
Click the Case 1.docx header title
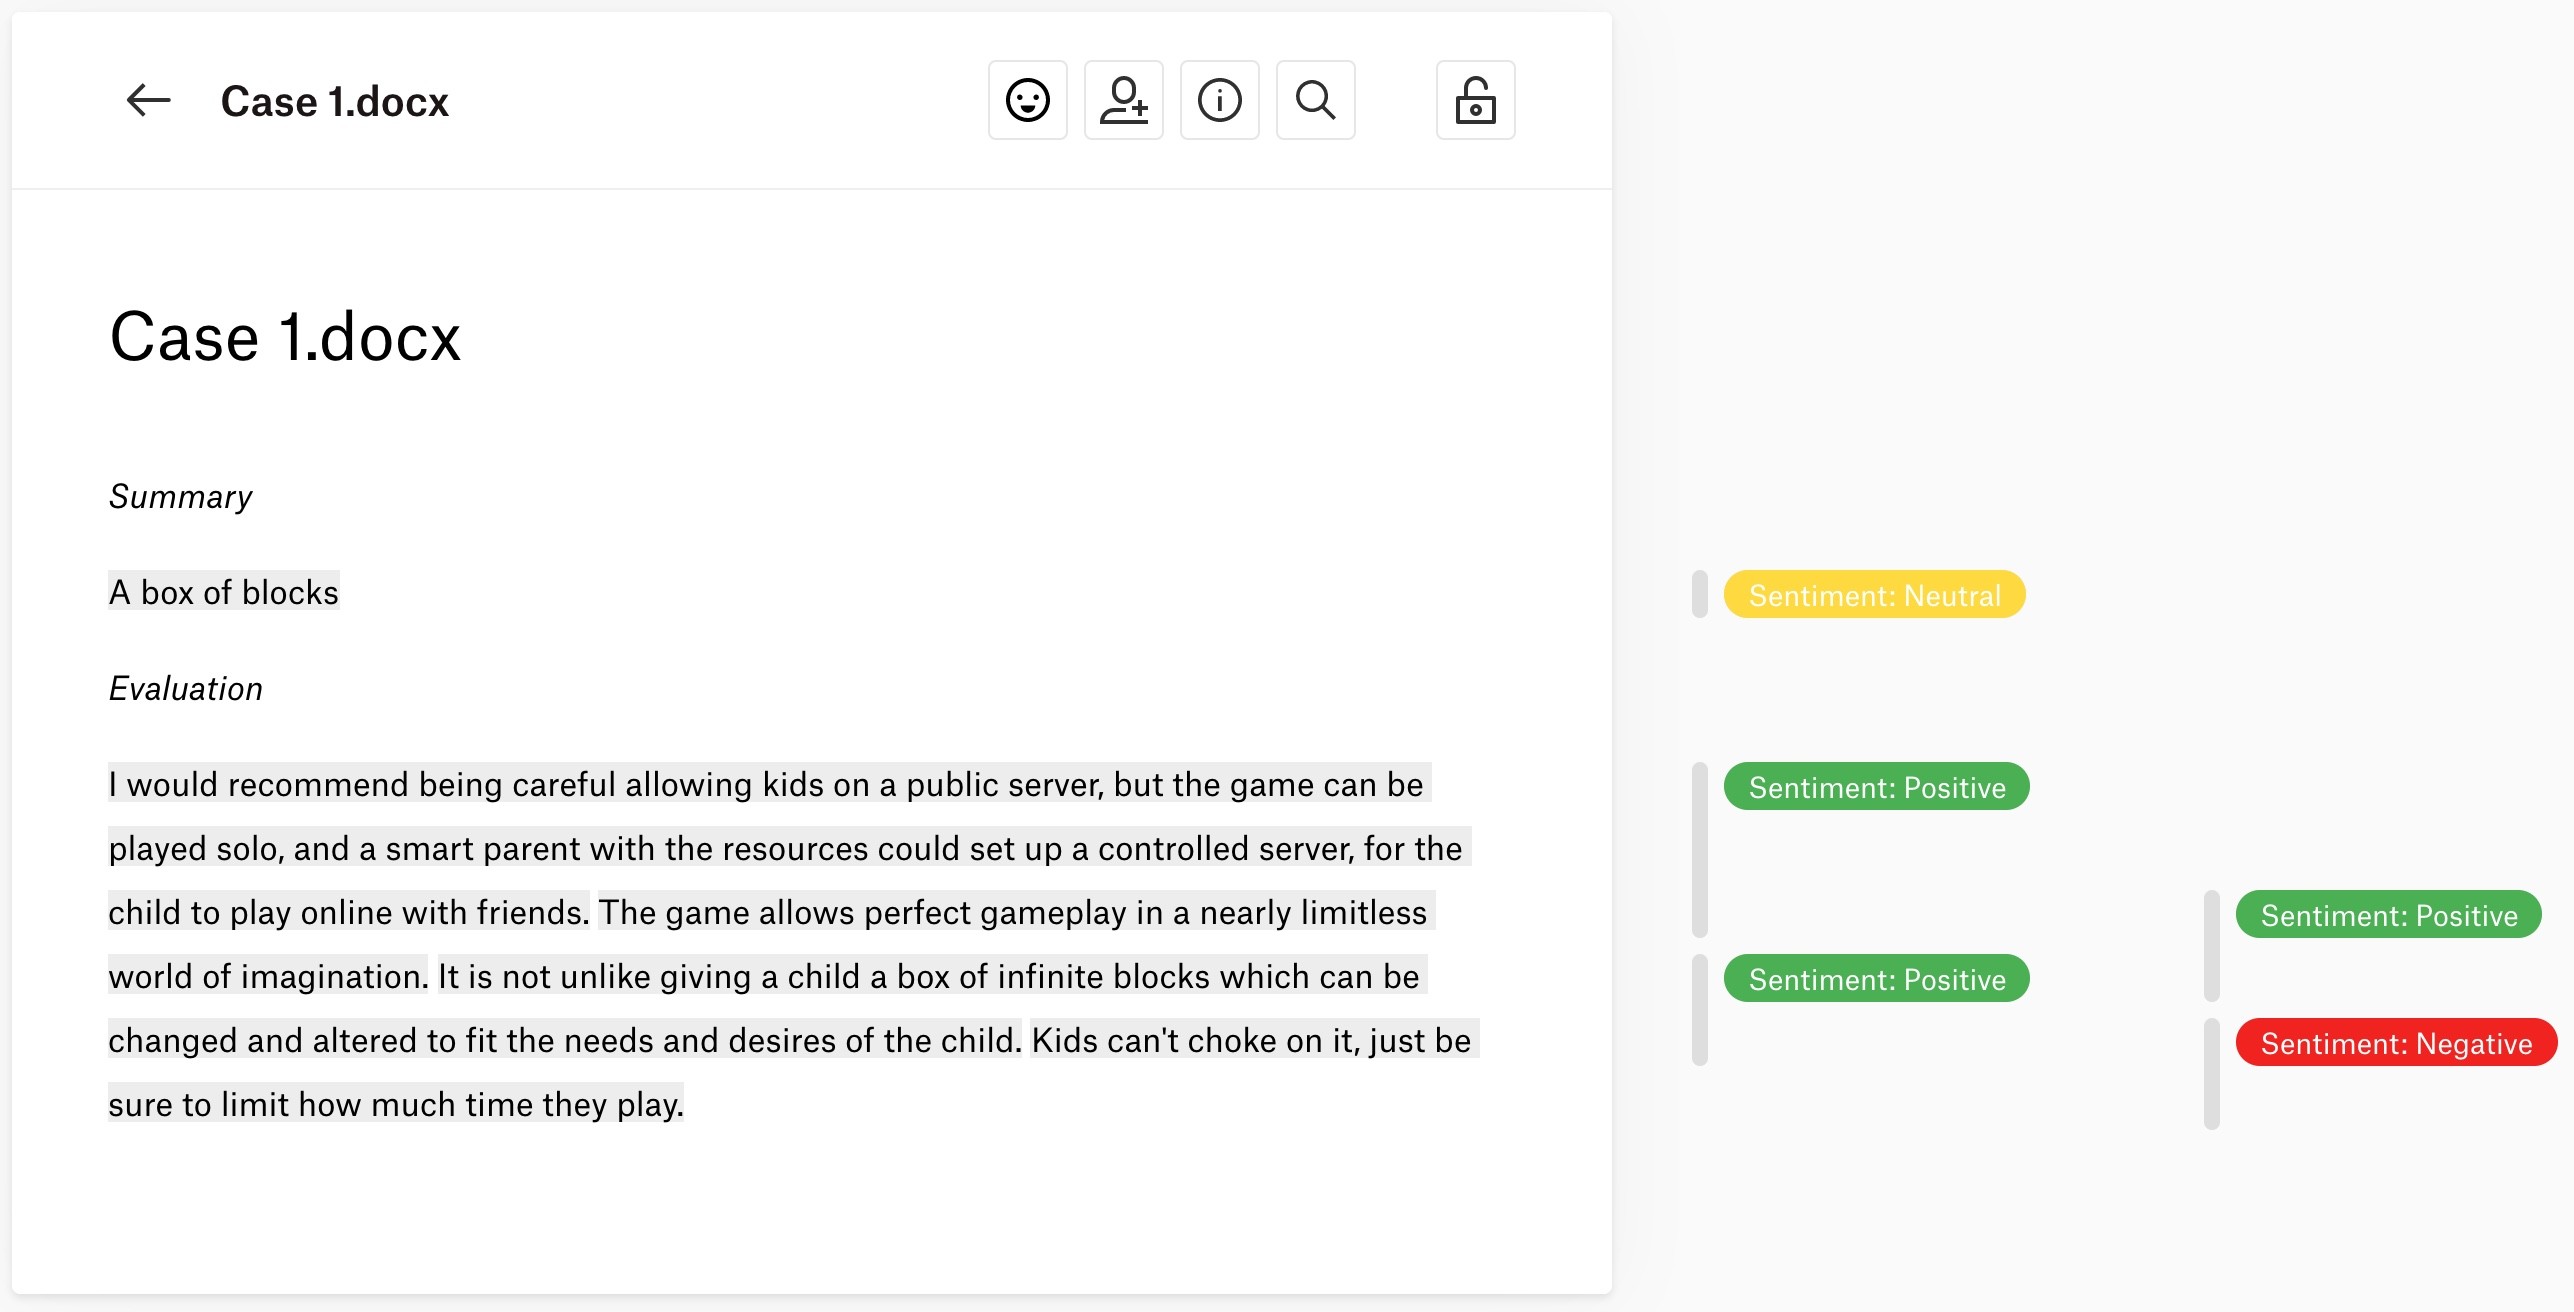tap(334, 102)
